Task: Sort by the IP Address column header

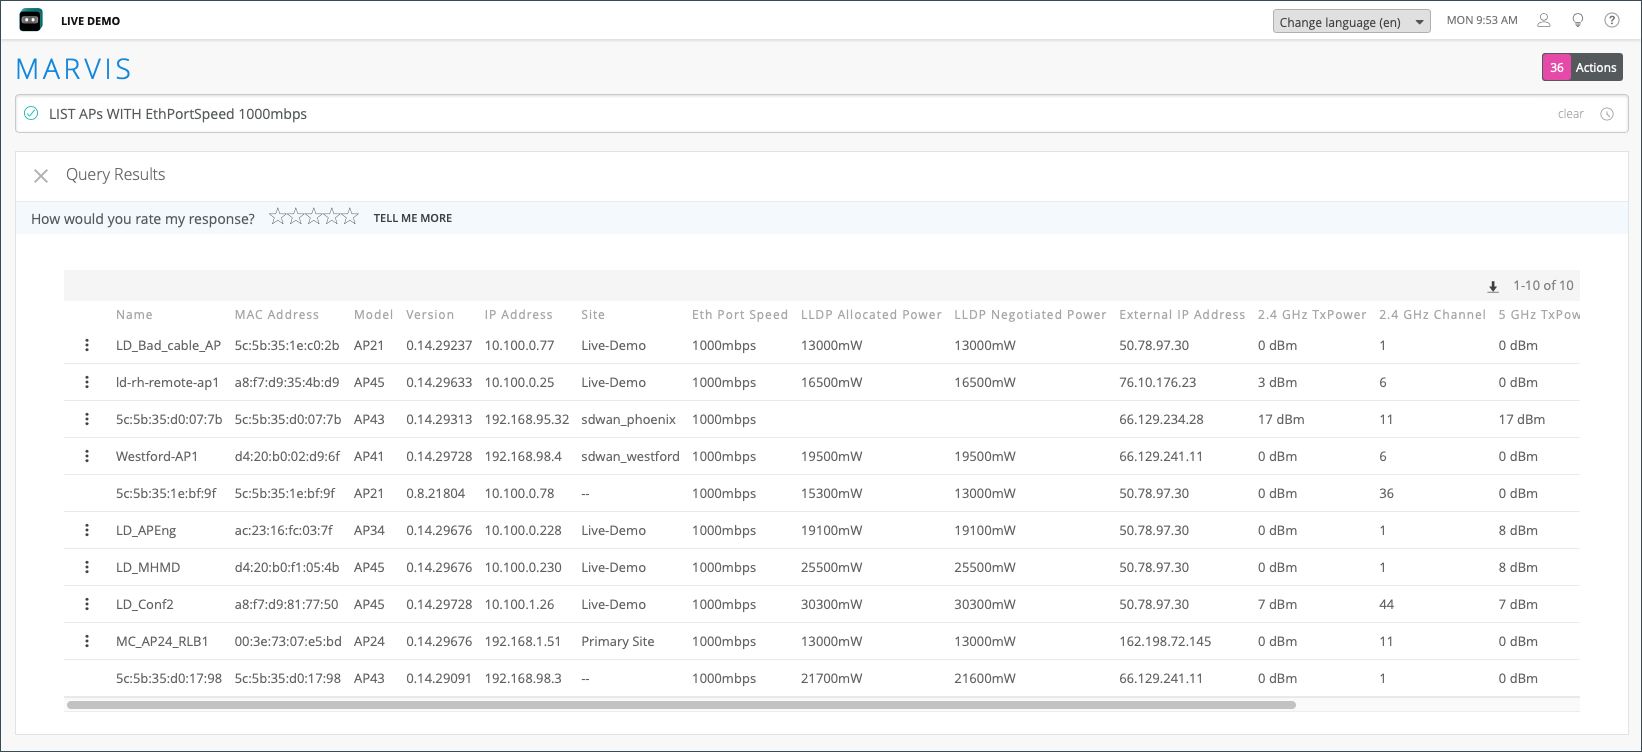Action: coord(519,314)
